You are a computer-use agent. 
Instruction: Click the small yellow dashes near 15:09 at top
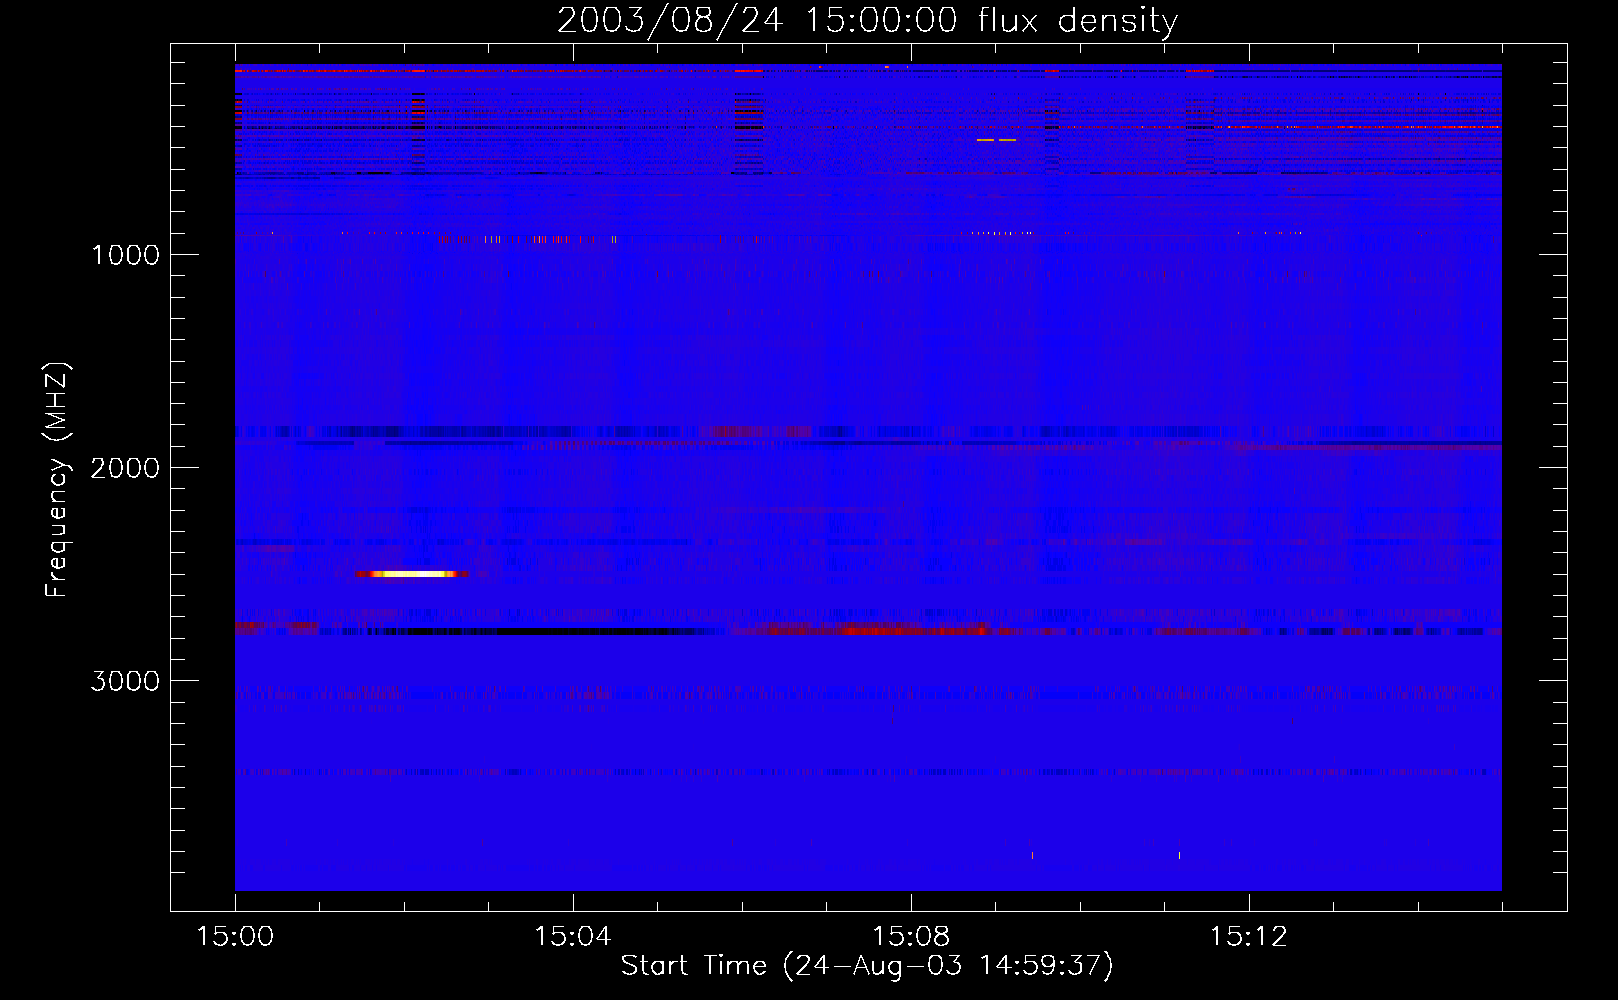996,140
